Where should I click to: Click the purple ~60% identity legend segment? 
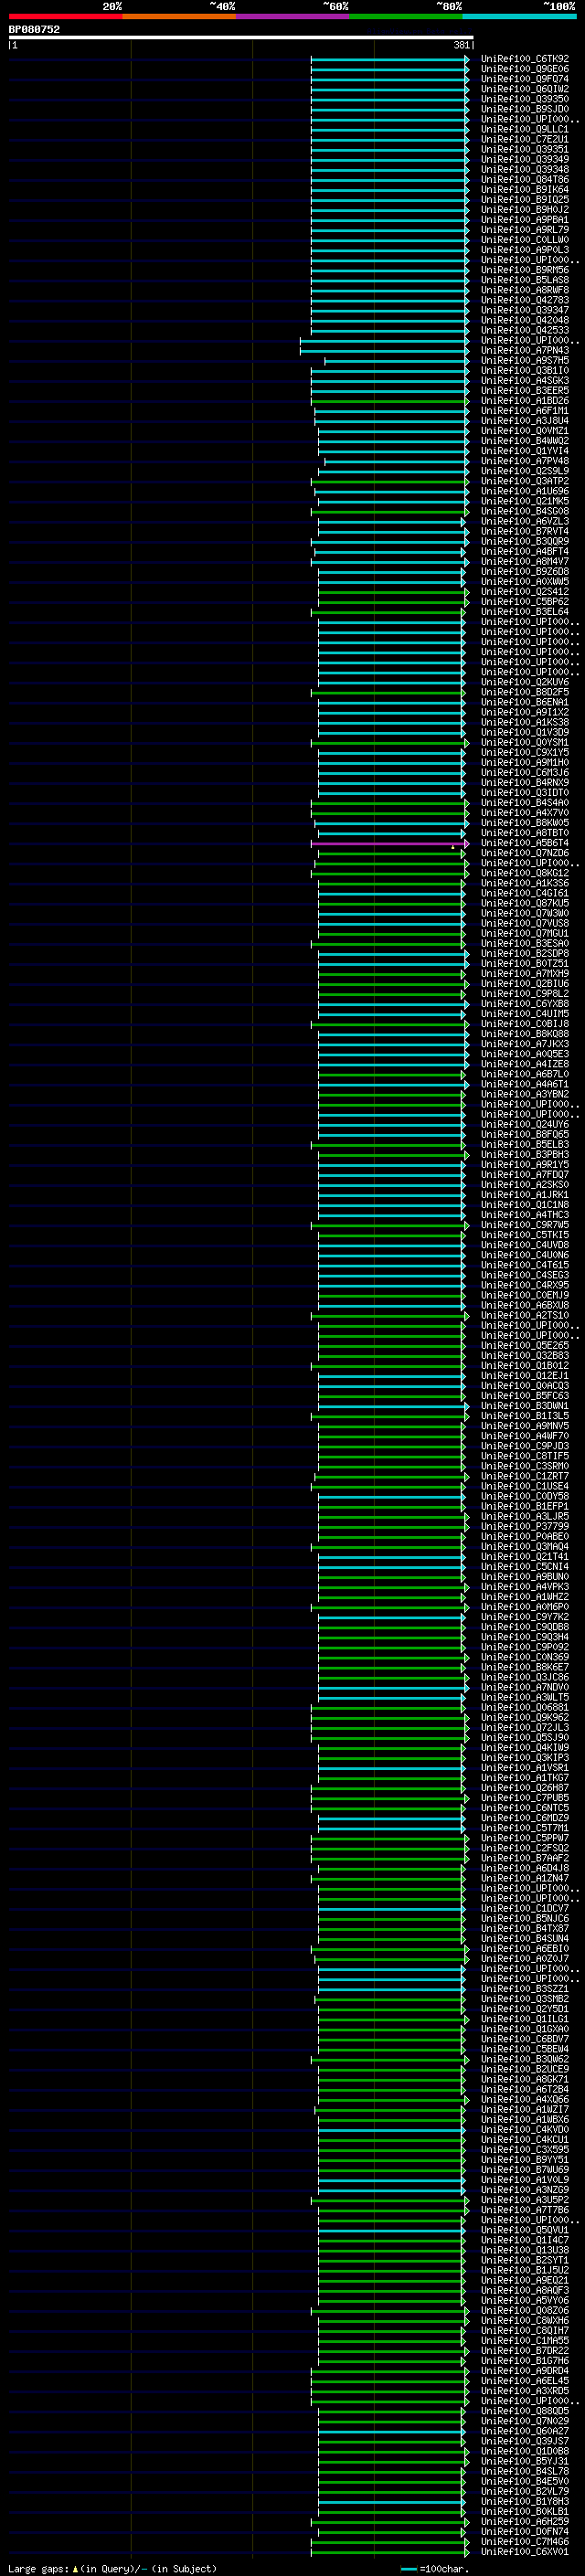293,17
